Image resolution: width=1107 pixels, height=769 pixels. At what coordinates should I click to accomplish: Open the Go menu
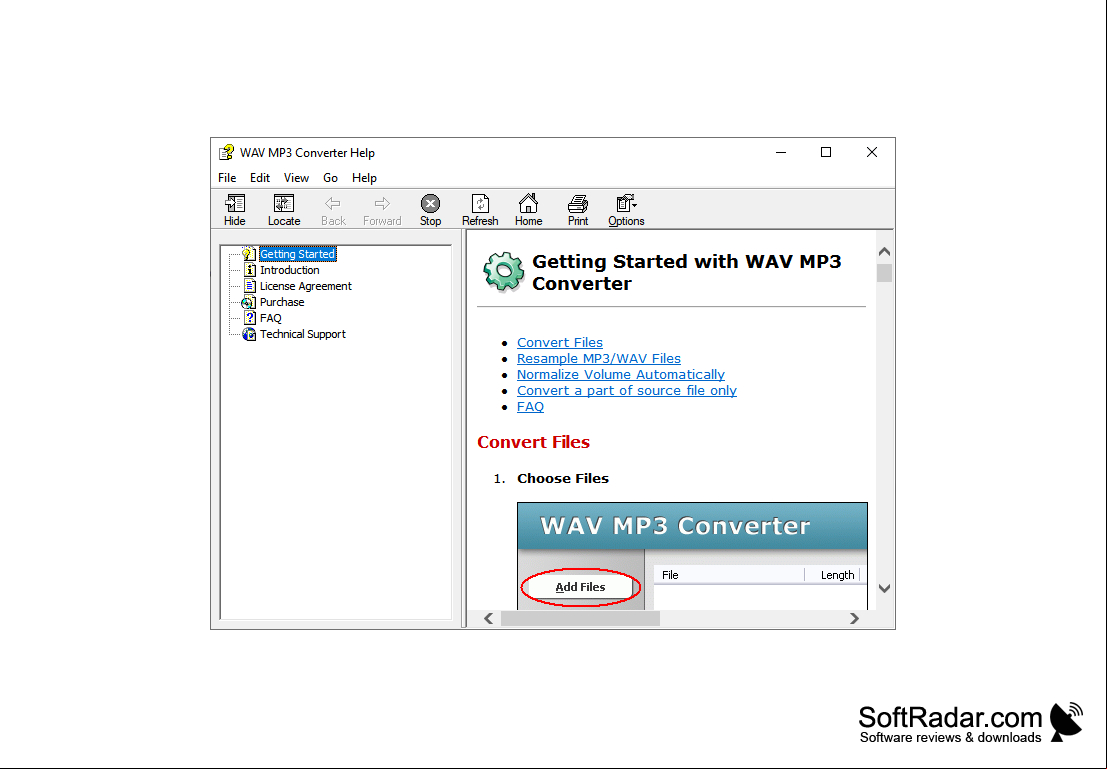click(330, 178)
